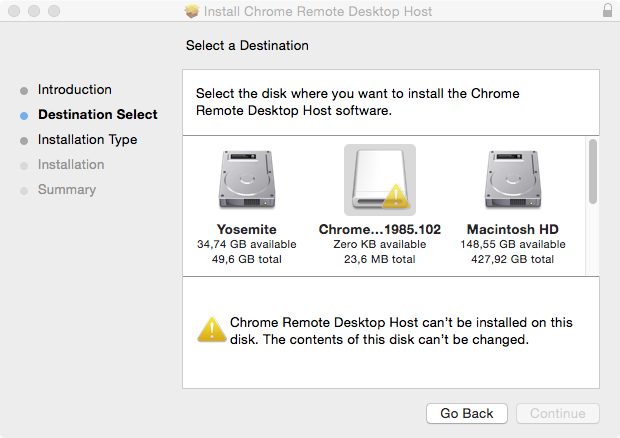The width and height of the screenshot is (620, 438).
Task: Select the Summary step in sidebar
Action: [x=67, y=190]
